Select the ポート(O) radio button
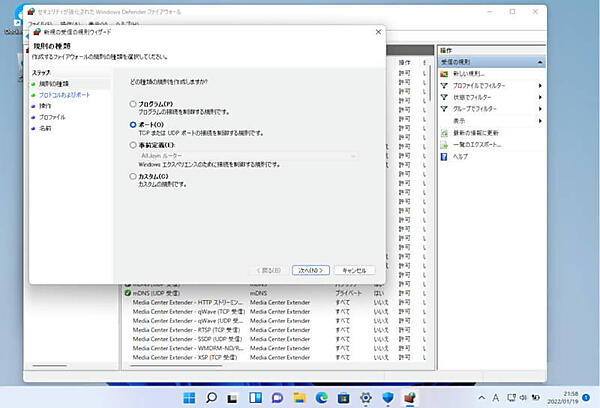 point(133,125)
